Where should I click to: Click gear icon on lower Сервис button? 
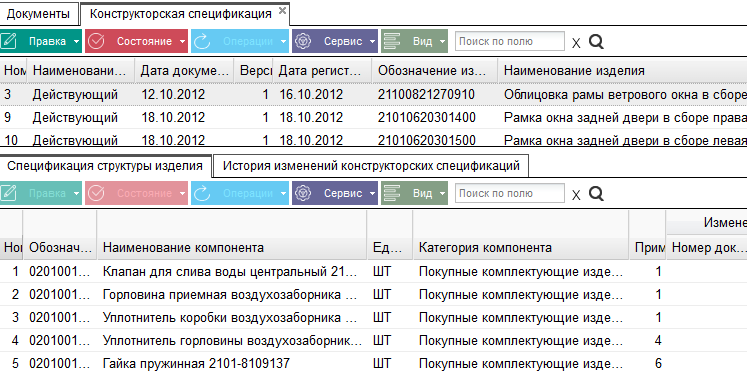click(x=303, y=193)
